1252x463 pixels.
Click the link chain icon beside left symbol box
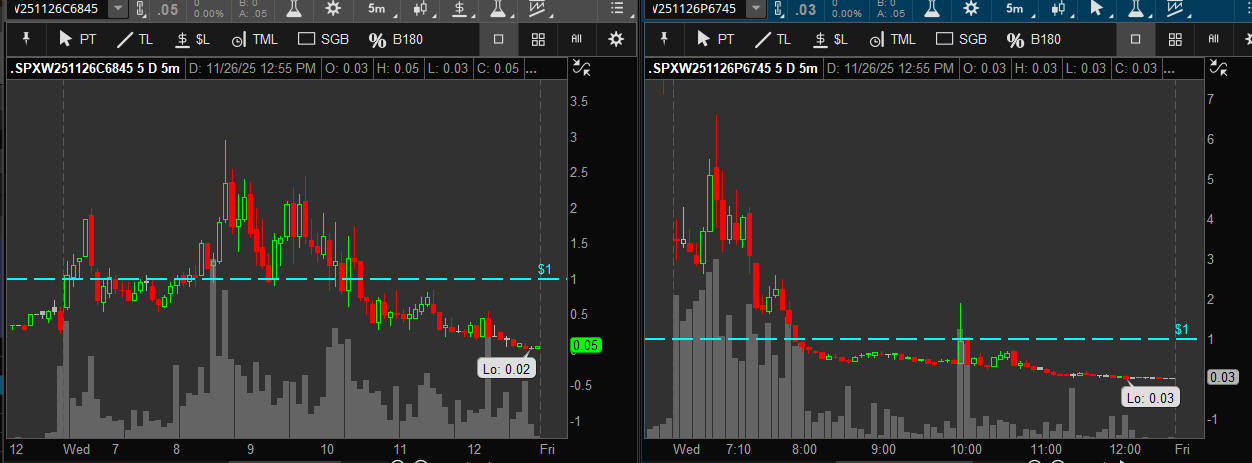pos(141,9)
